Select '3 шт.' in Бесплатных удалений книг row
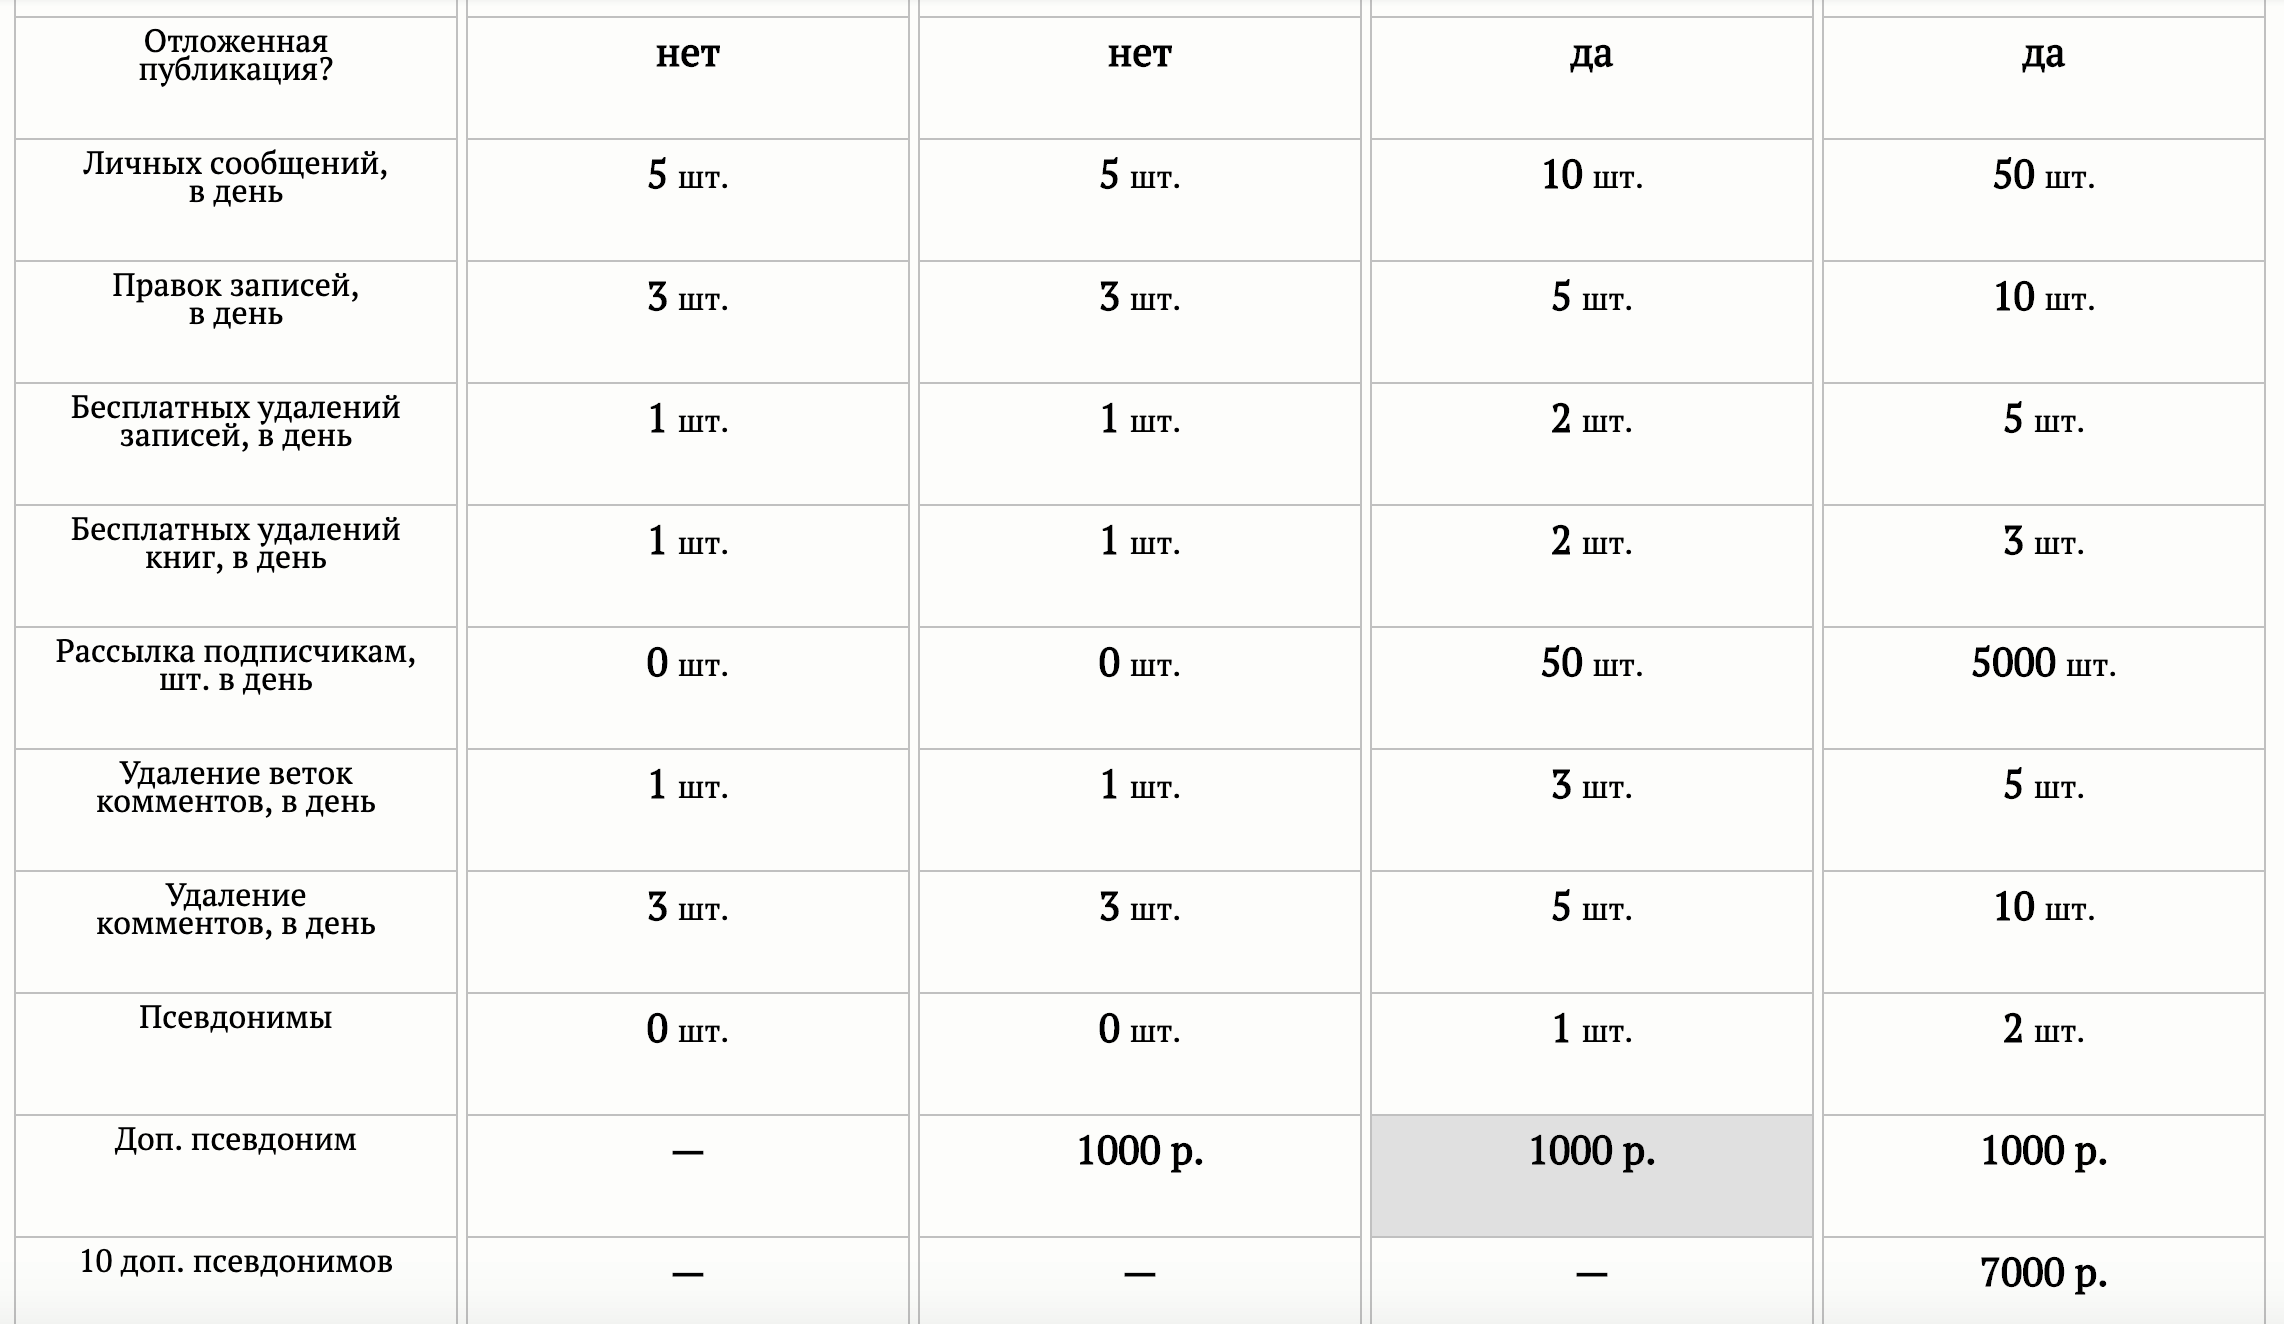Image resolution: width=2284 pixels, height=1324 pixels. (x=2043, y=542)
